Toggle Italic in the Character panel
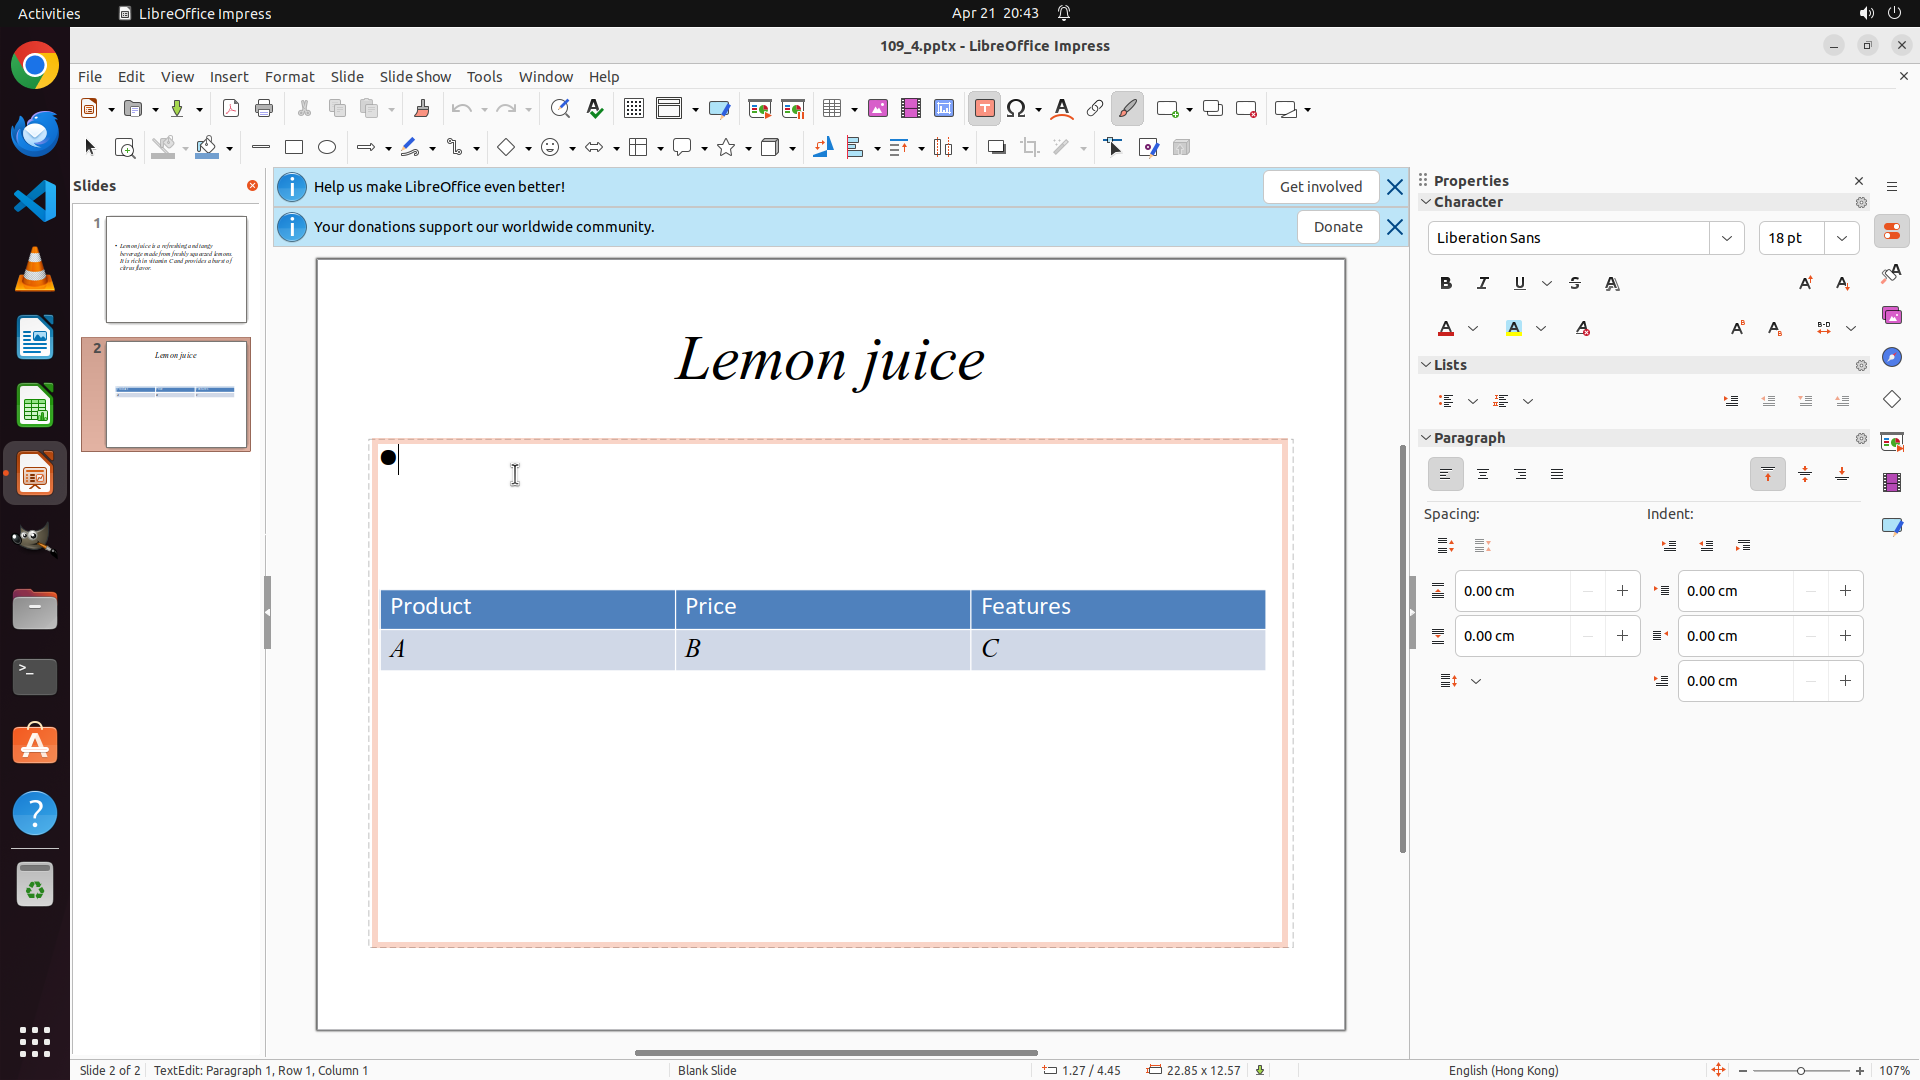Viewport: 1920px width, 1080px height. coord(1483,284)
